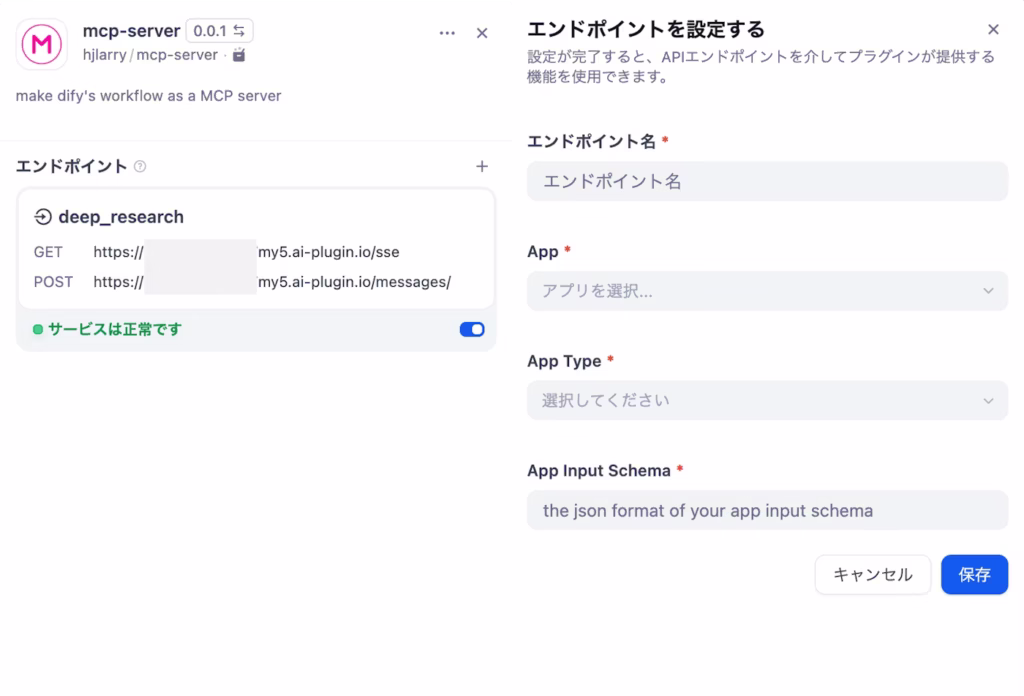Viewport: 1024px width, 696px height.
Task: Focus the エンドポイント名 text field
Action: coord(767,181)
